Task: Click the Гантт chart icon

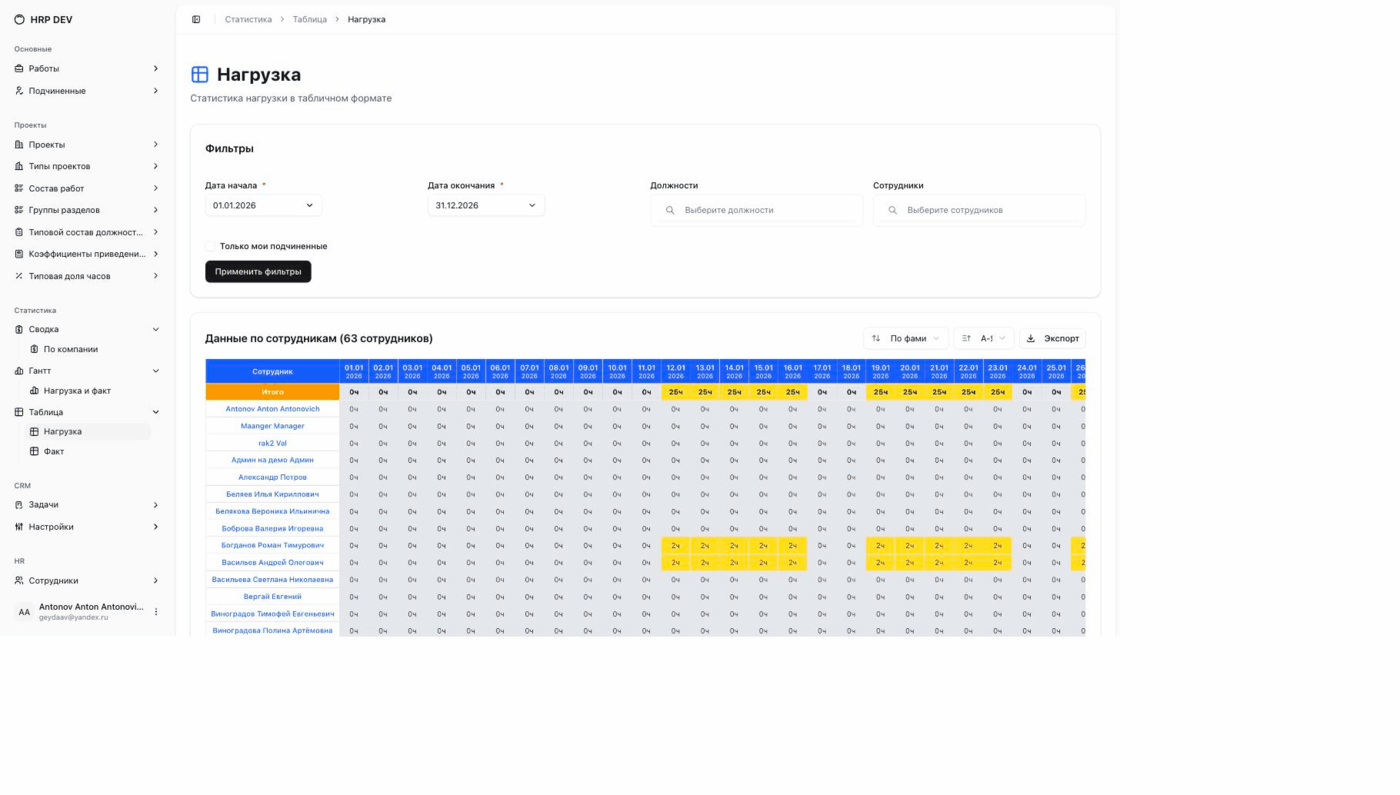Action: coord(19,371)
